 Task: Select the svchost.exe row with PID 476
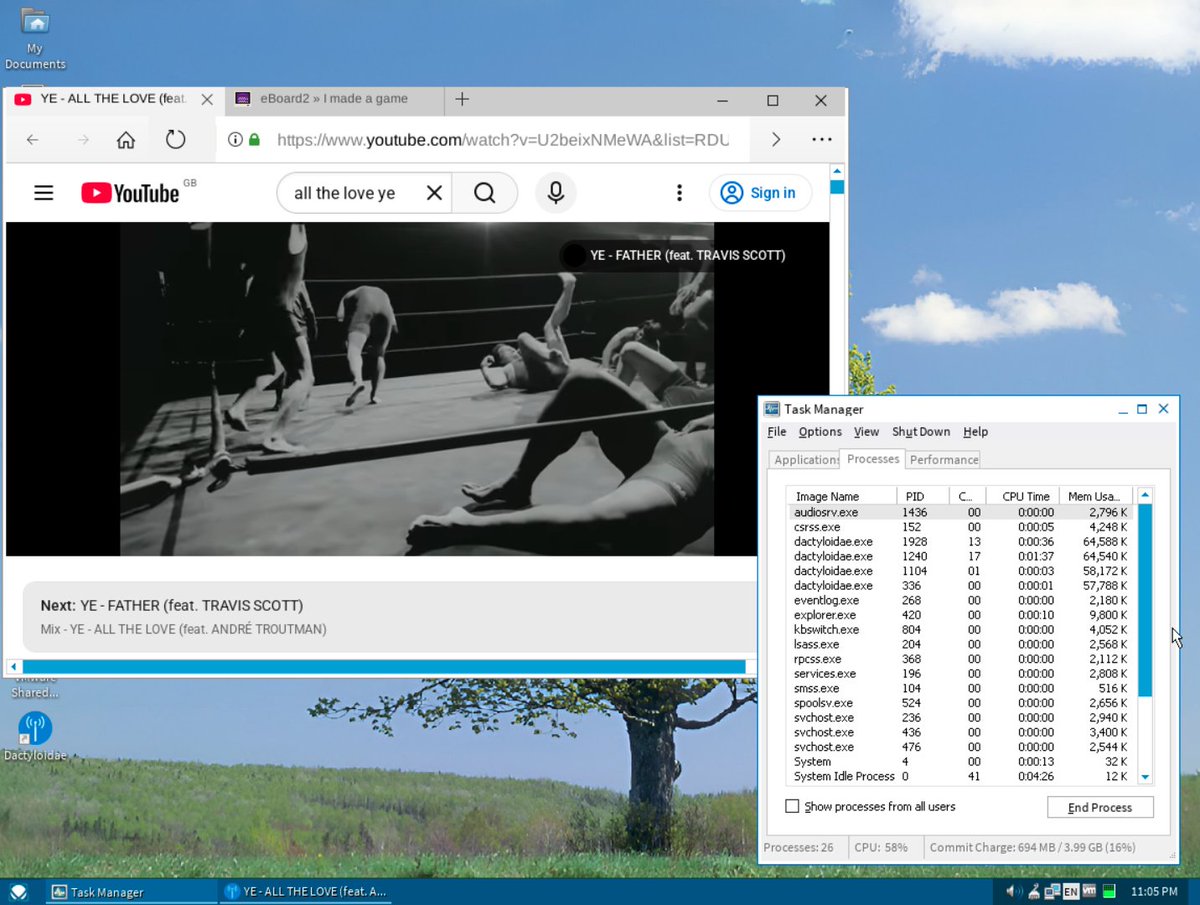pyautogui.click(x=961, y=747)
